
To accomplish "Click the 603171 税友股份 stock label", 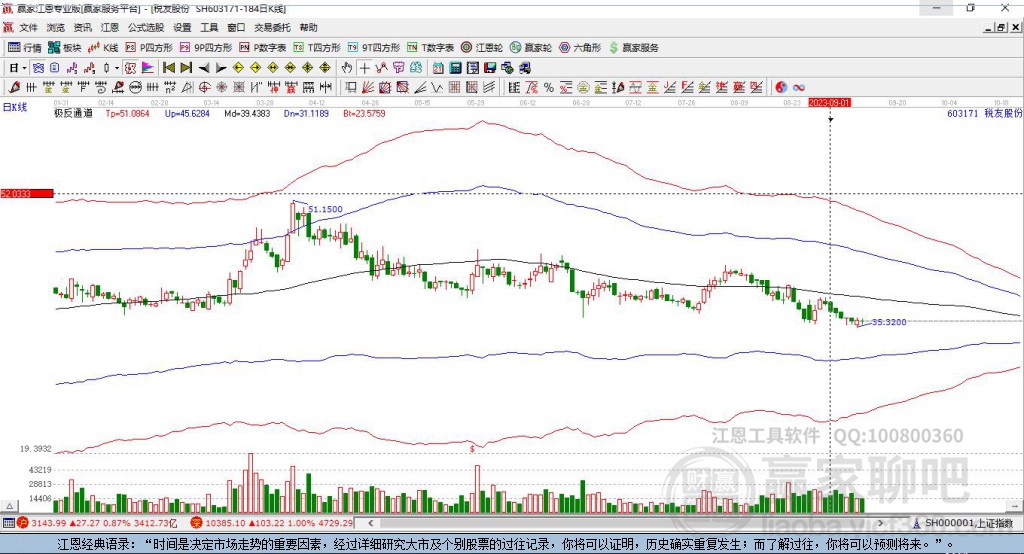I will tap(984, 114).
